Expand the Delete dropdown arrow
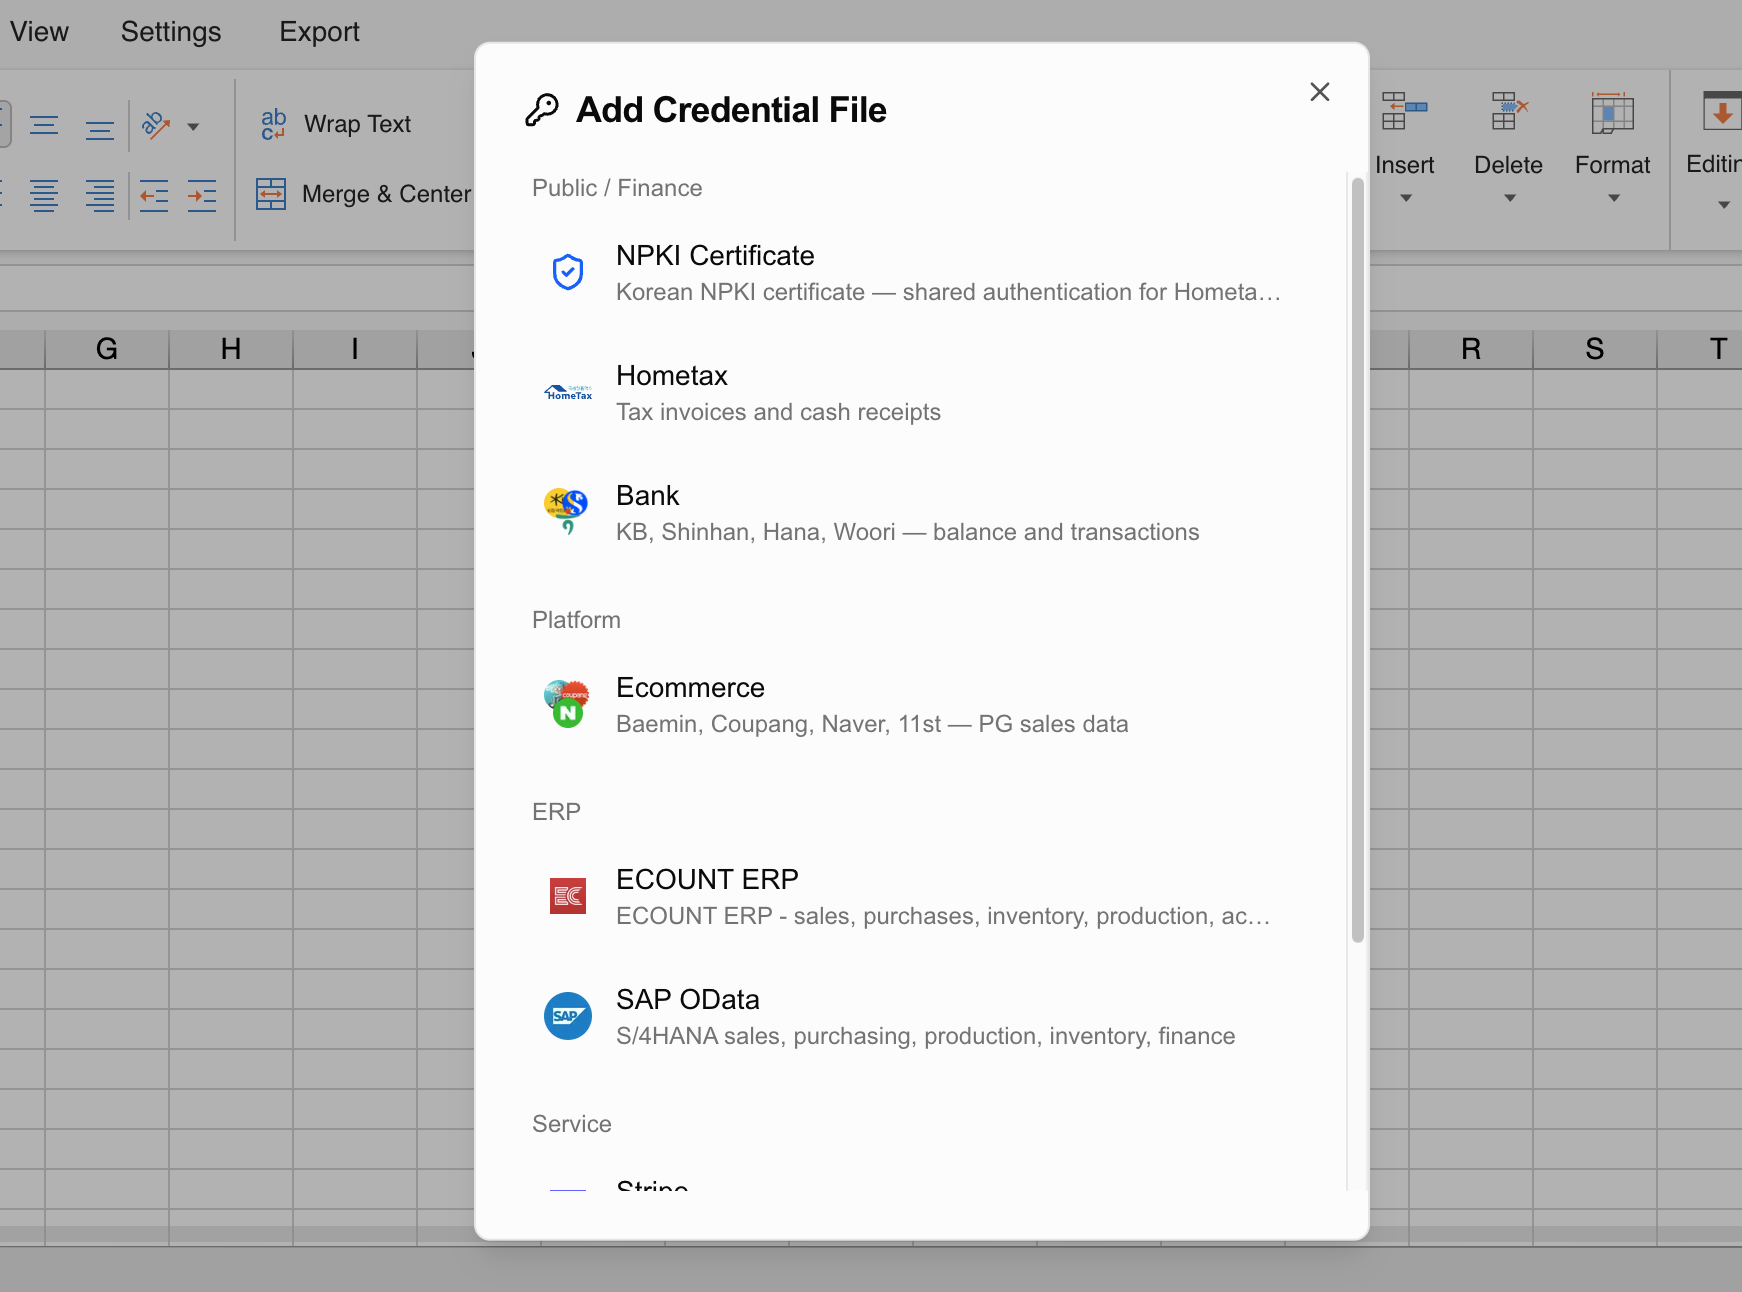The width and height of the screenshot is (1742, 1292). 1510,198
